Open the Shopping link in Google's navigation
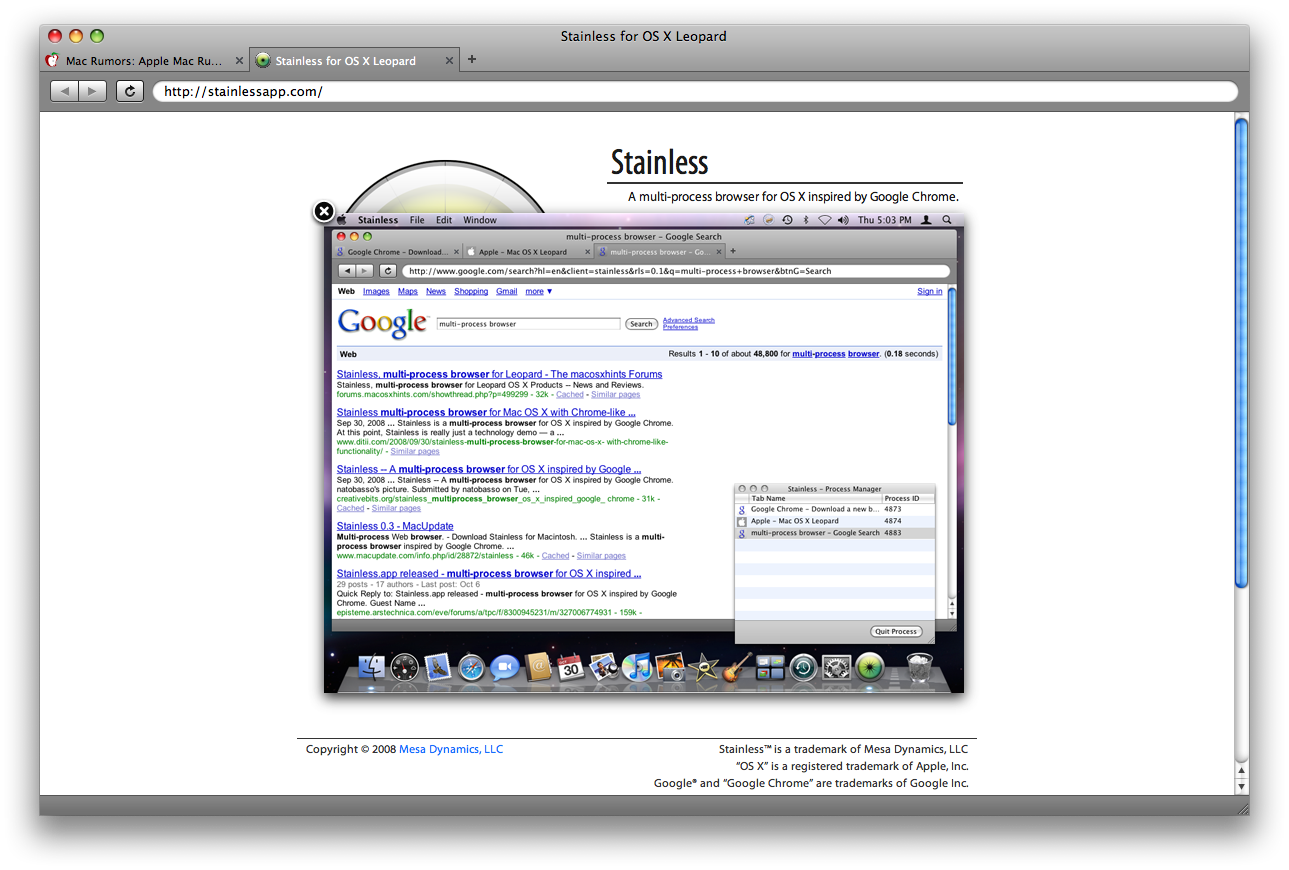 [471, 292]
